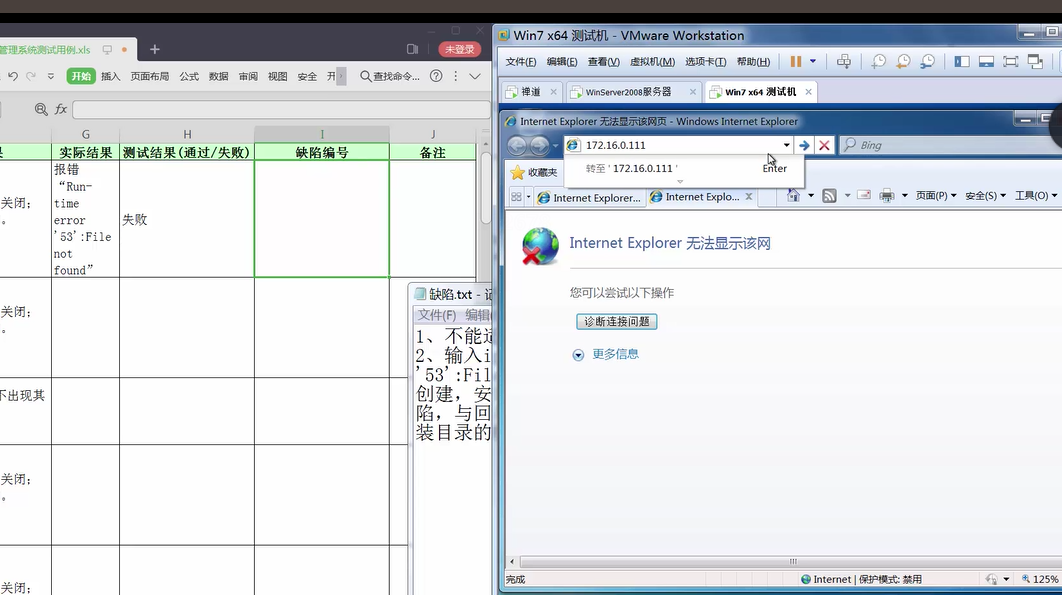Open IE 安全(S) menu
The width and height of the screenshot is (1062, 595).
click(985, 196)
